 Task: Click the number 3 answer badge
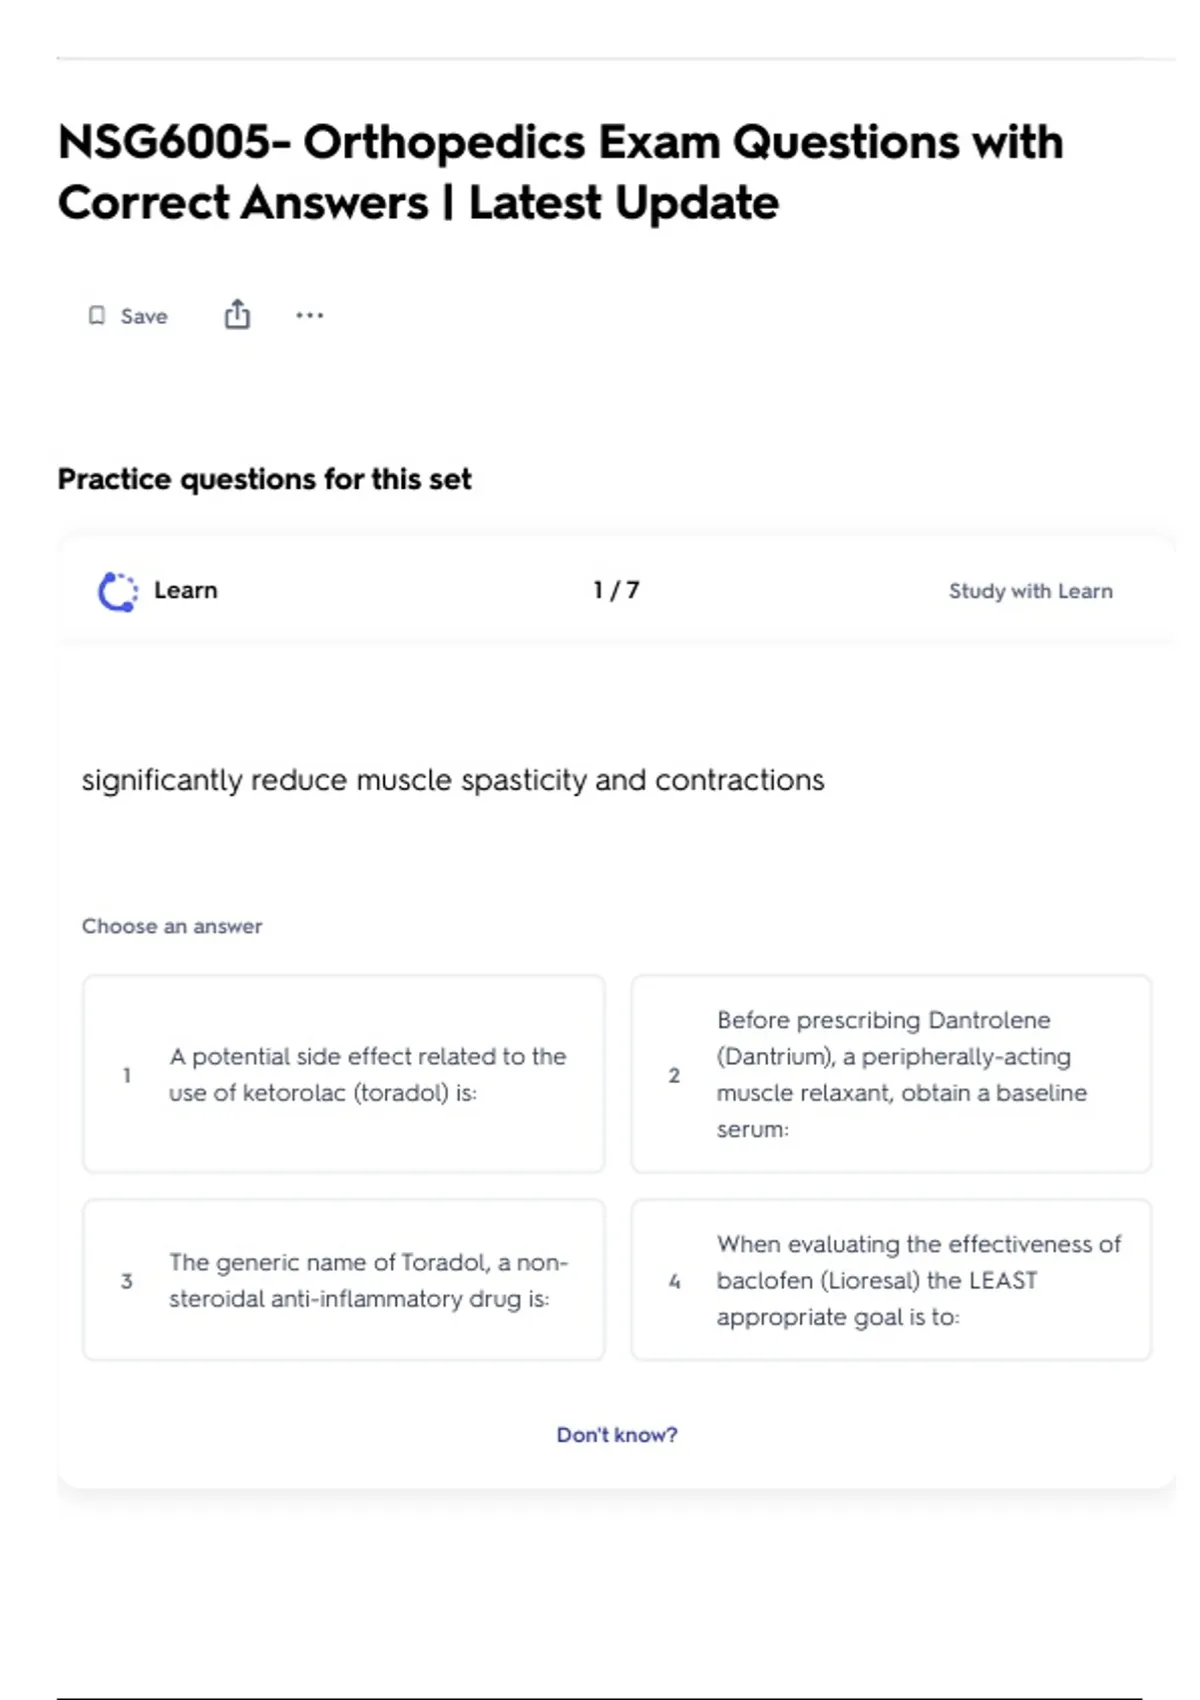click(127, 1281)
